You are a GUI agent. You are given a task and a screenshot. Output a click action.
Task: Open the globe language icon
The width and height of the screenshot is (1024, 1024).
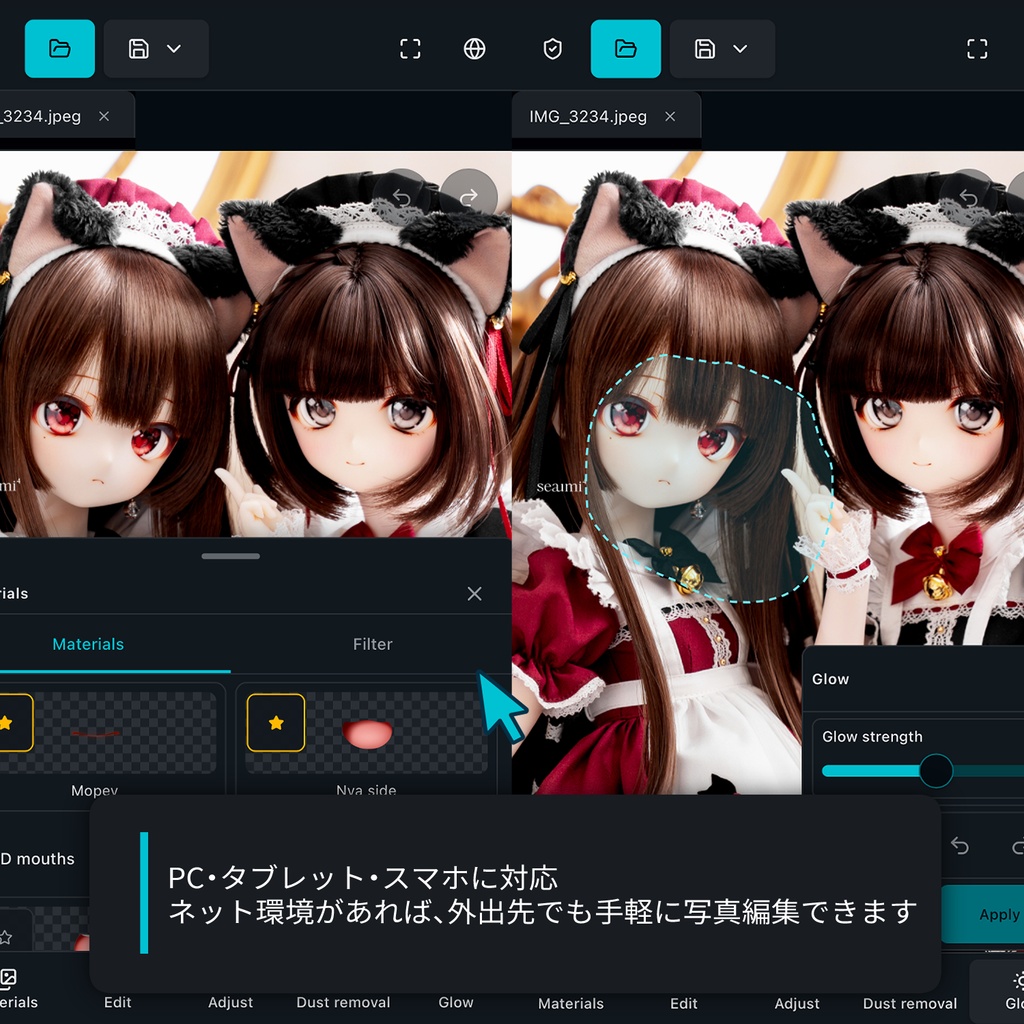474,48
